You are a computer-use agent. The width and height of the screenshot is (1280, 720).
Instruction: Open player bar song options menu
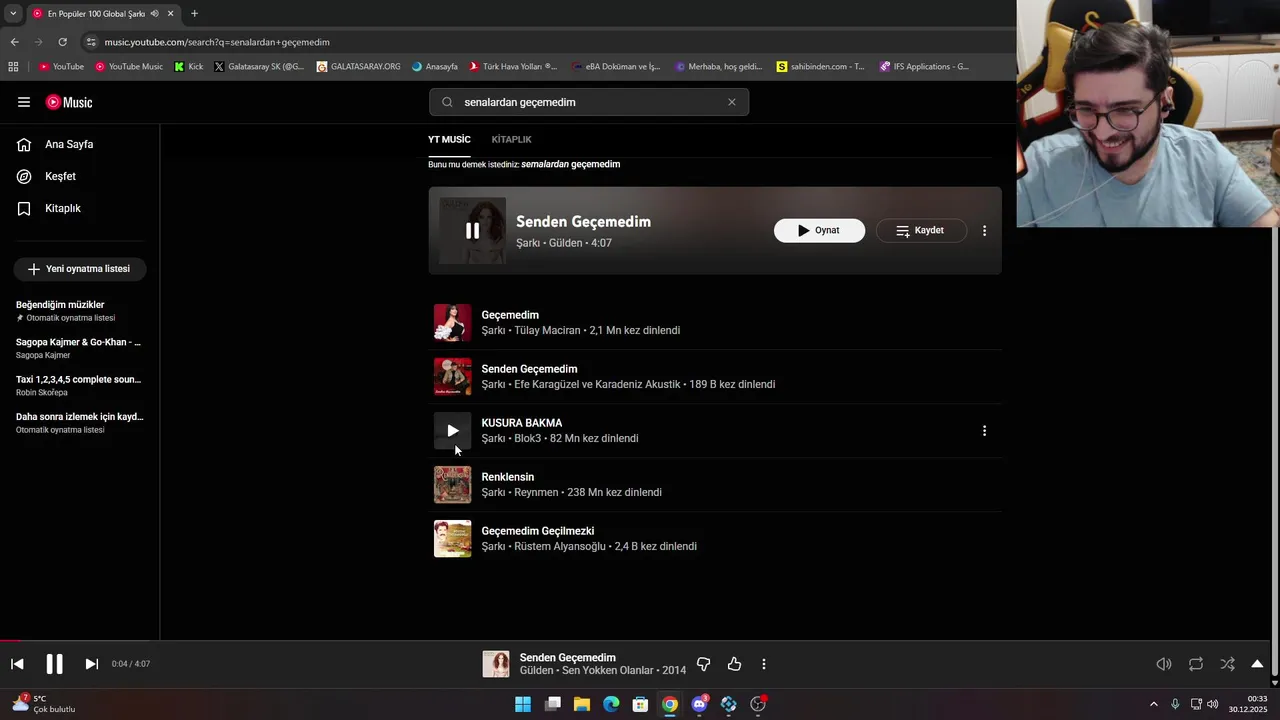(764, 664)
